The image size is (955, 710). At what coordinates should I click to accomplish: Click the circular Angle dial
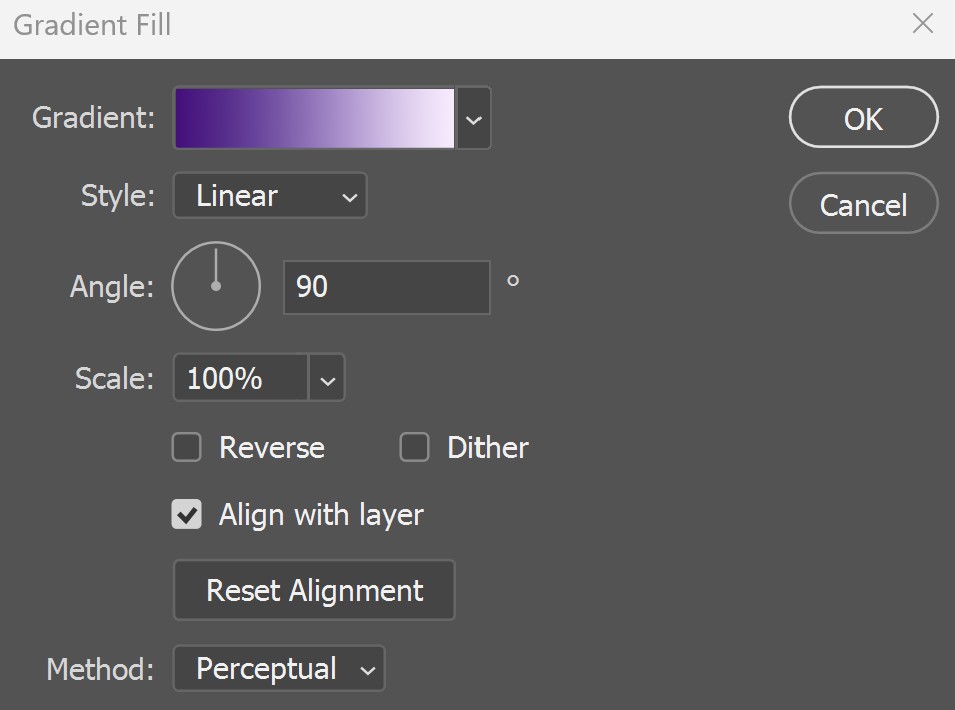pos(216,286)
